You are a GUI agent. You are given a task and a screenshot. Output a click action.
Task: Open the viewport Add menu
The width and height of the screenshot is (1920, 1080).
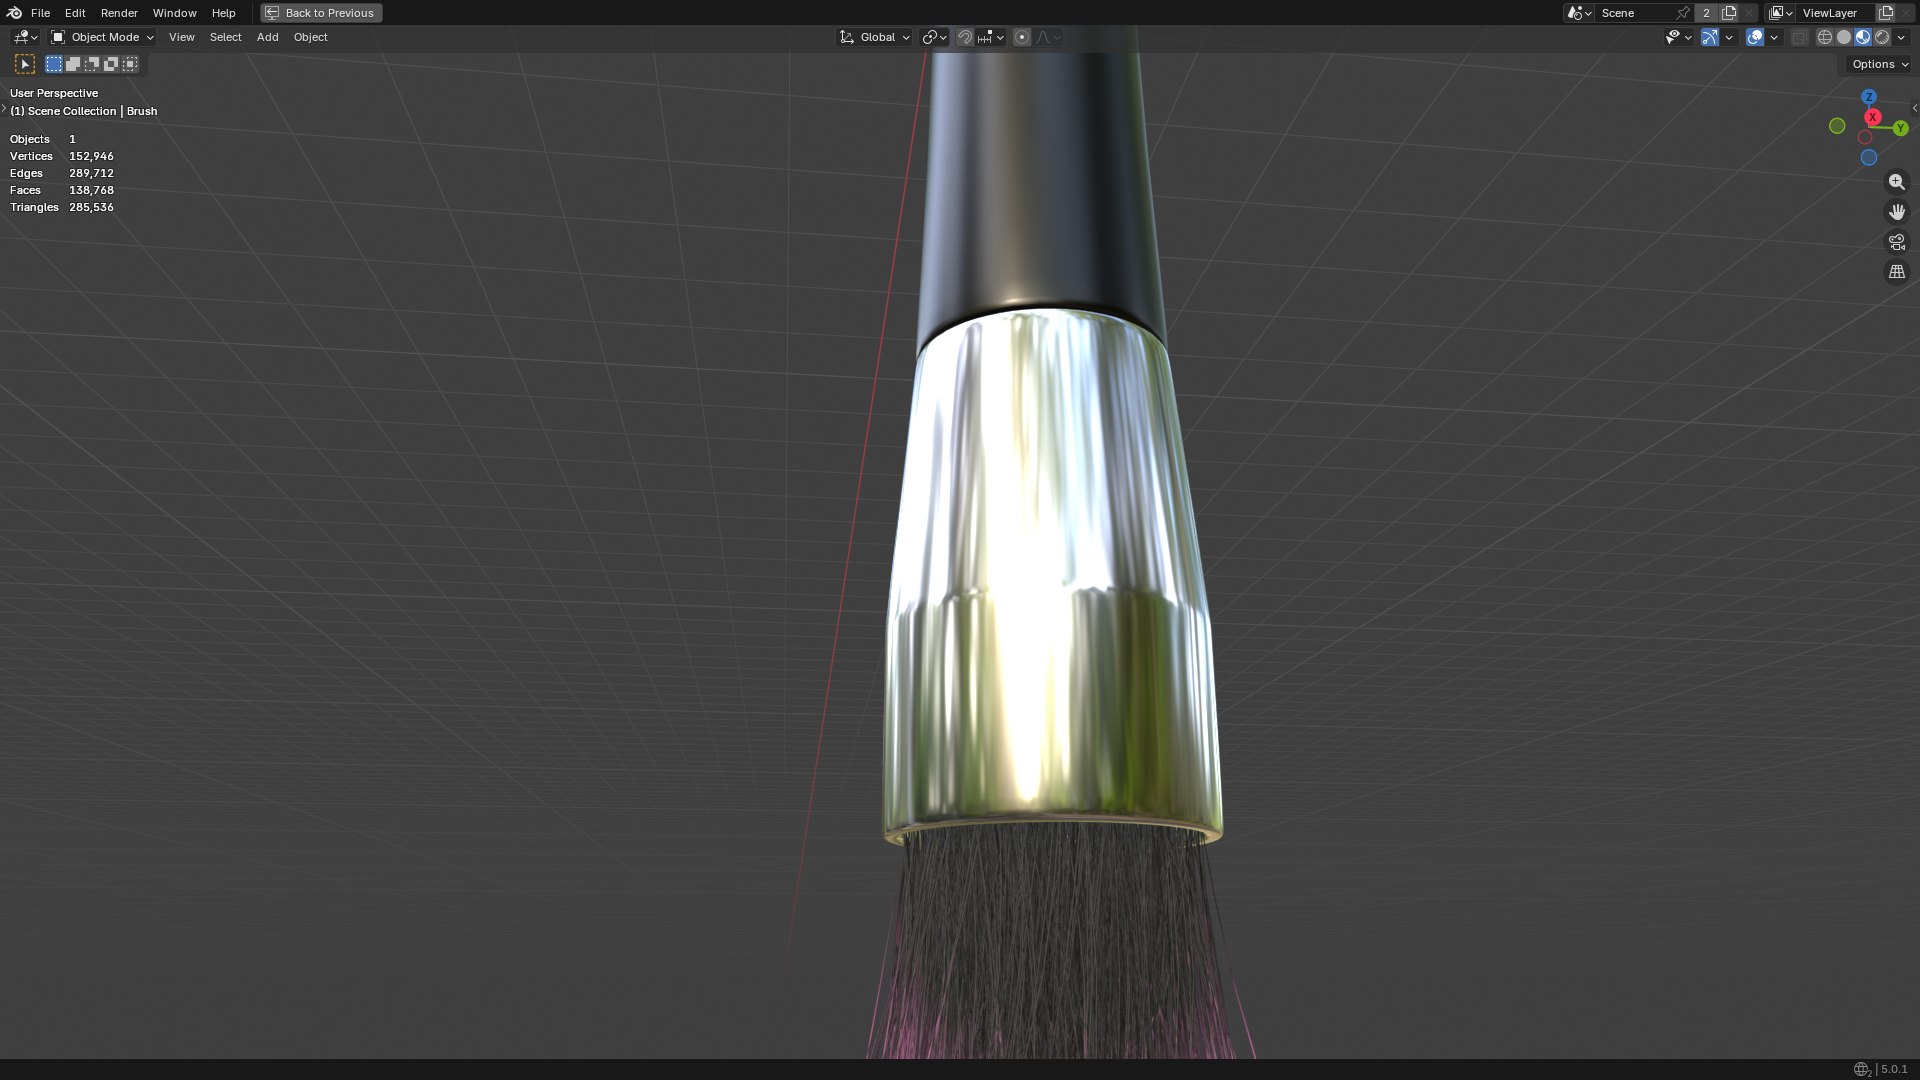coord(267,37)
